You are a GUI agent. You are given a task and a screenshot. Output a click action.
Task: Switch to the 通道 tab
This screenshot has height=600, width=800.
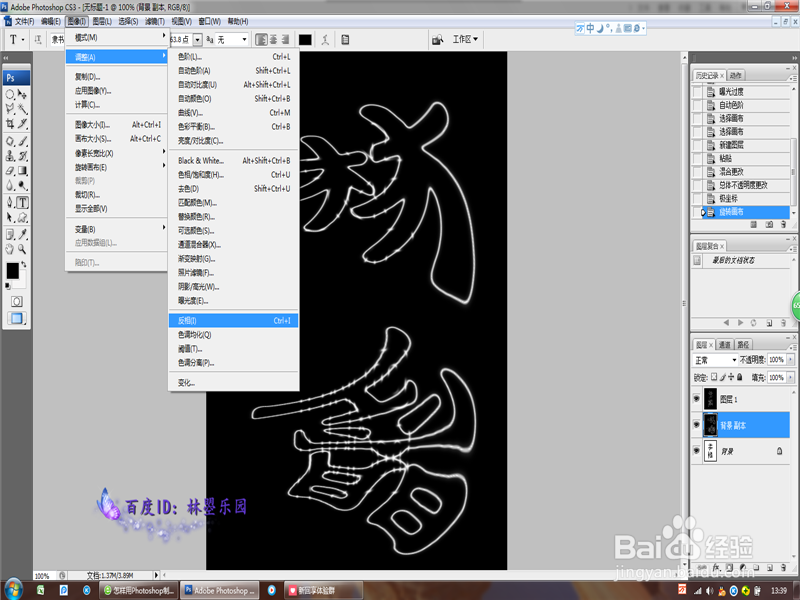[727, 343]
